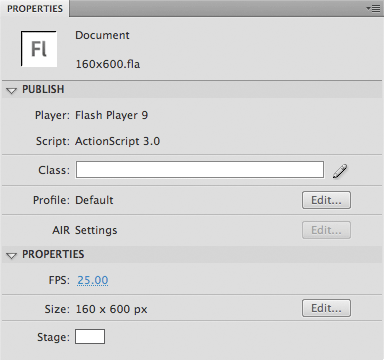The width and height of the screenshot is (384, 360).
Task: Click the Flash document Fl icon
Action: [39, 49]
